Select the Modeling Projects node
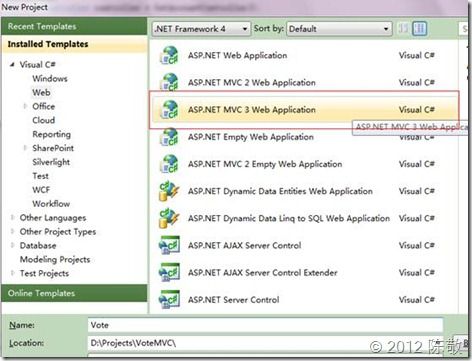This screenshot has height=361, width=472. [55, 260]
